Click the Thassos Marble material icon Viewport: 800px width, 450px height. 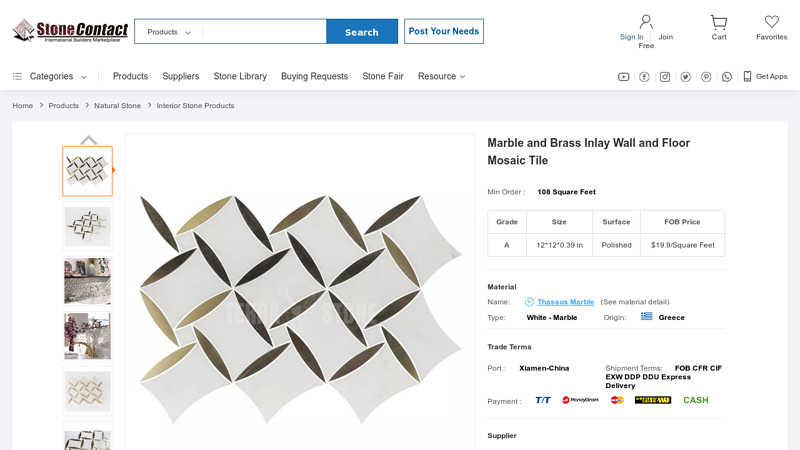[x=529, y=302]
